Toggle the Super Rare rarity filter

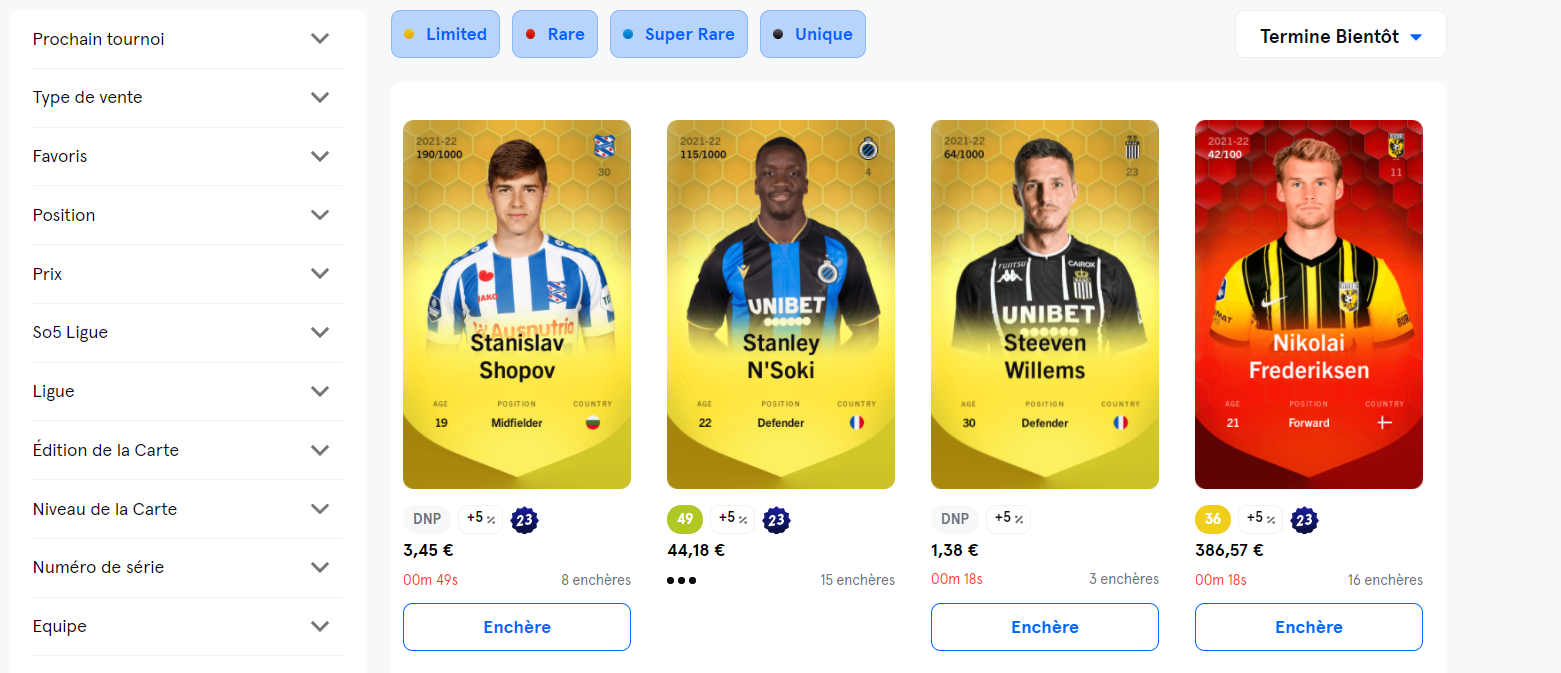pyautogui.click(x=679, y=34)
